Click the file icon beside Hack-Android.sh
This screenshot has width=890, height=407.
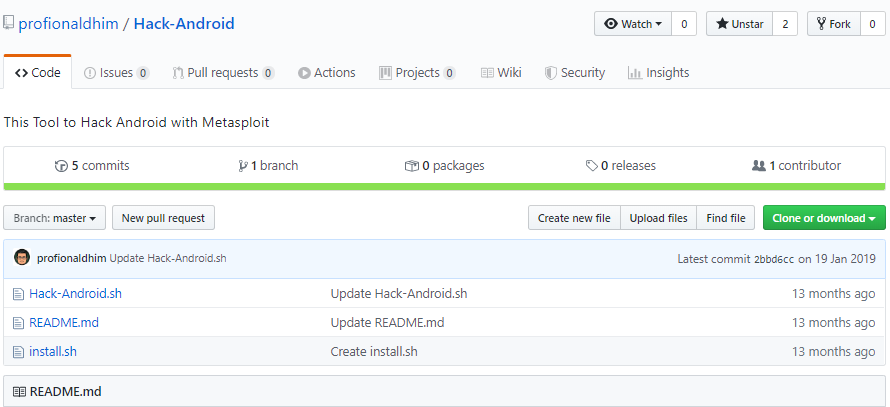click(19, 294)
